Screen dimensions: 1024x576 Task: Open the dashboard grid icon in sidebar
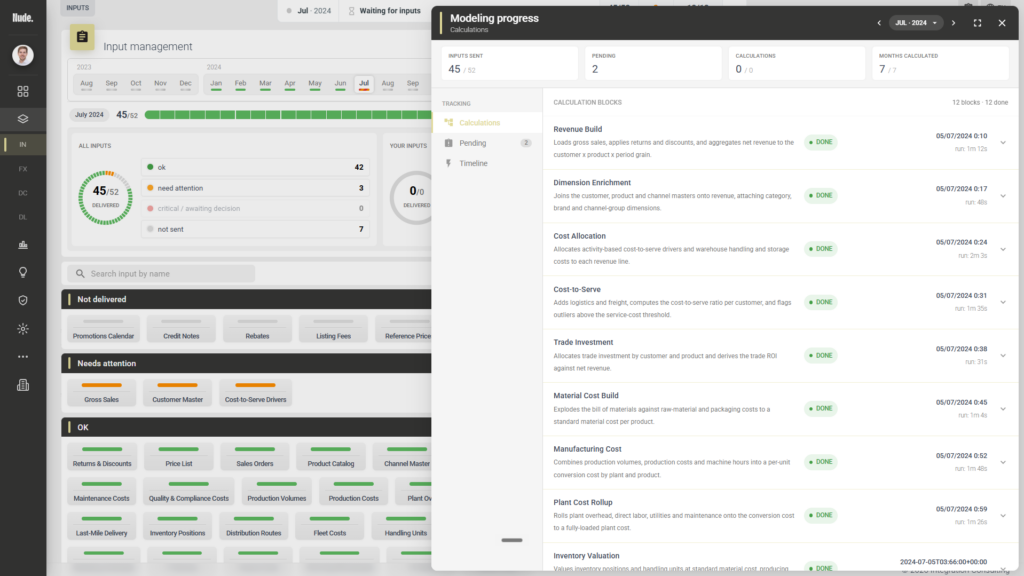pyautogui.click(x=23, y=91)
